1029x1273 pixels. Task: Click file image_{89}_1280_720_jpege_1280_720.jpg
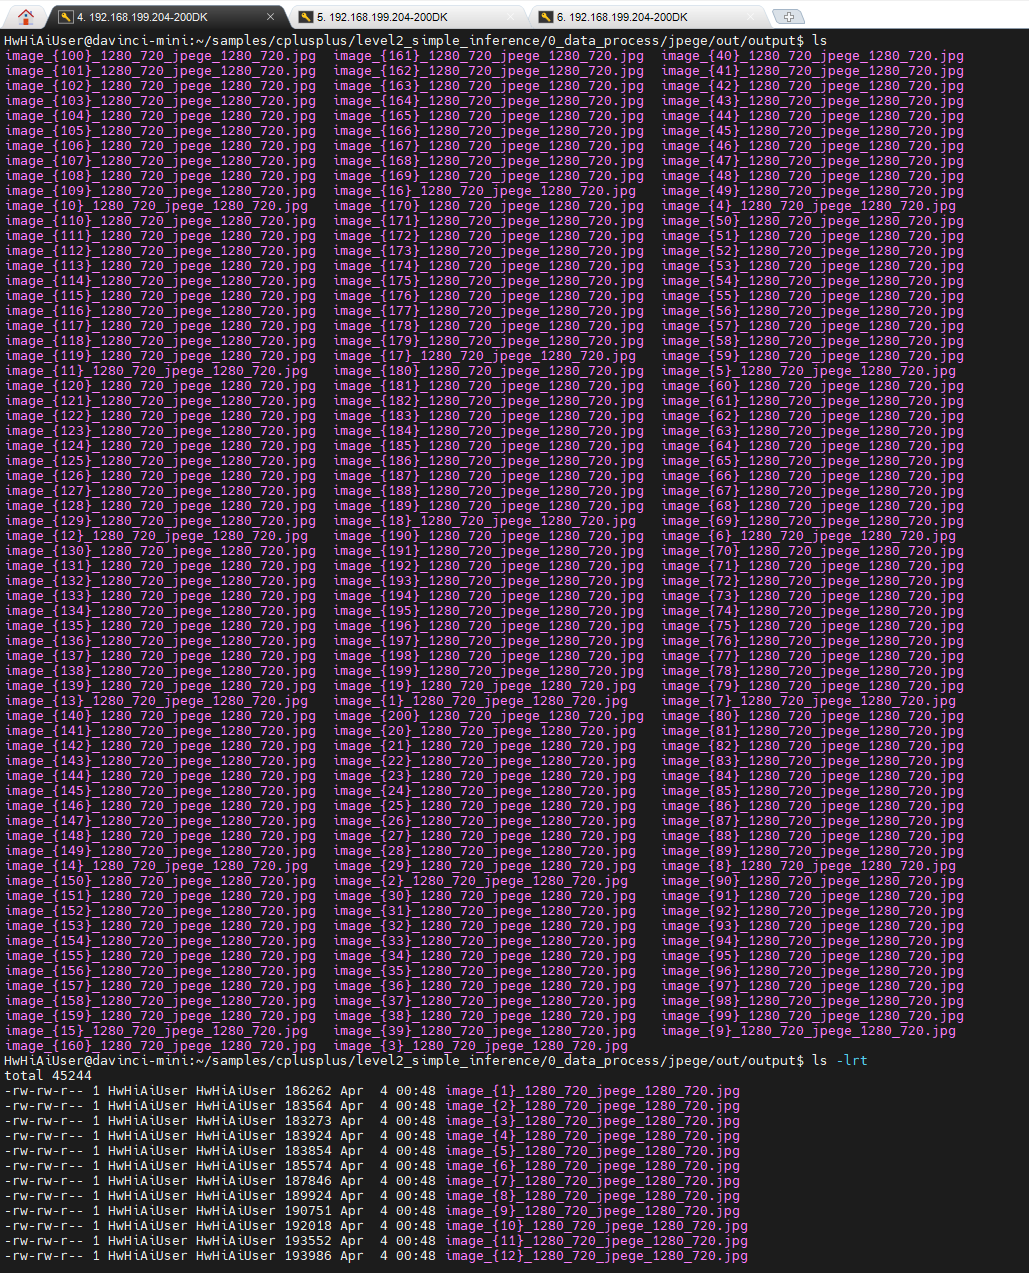[813, 851]
